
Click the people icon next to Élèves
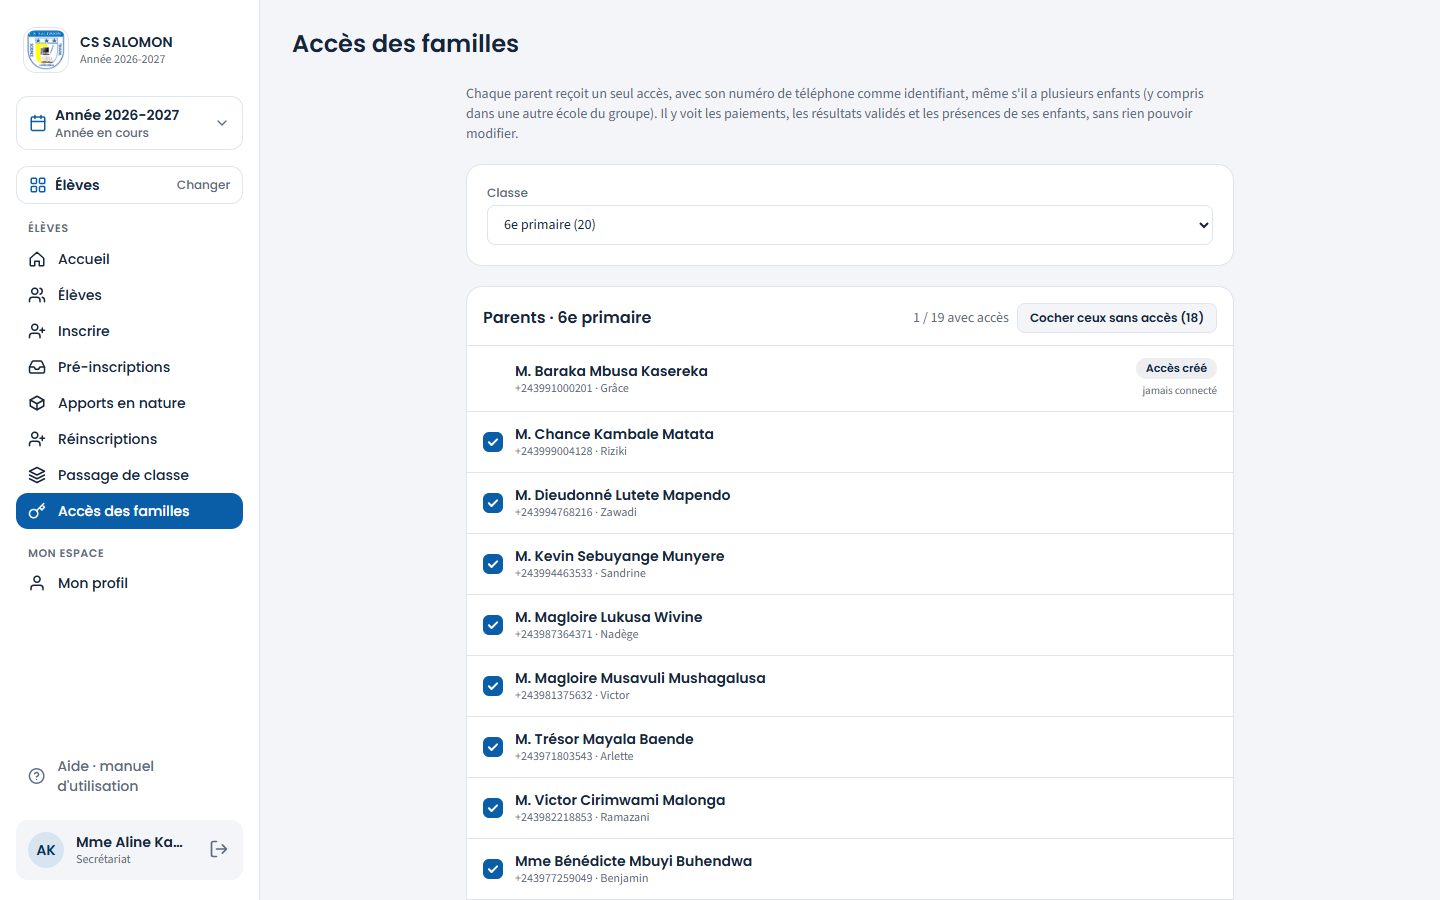point(37,295)
